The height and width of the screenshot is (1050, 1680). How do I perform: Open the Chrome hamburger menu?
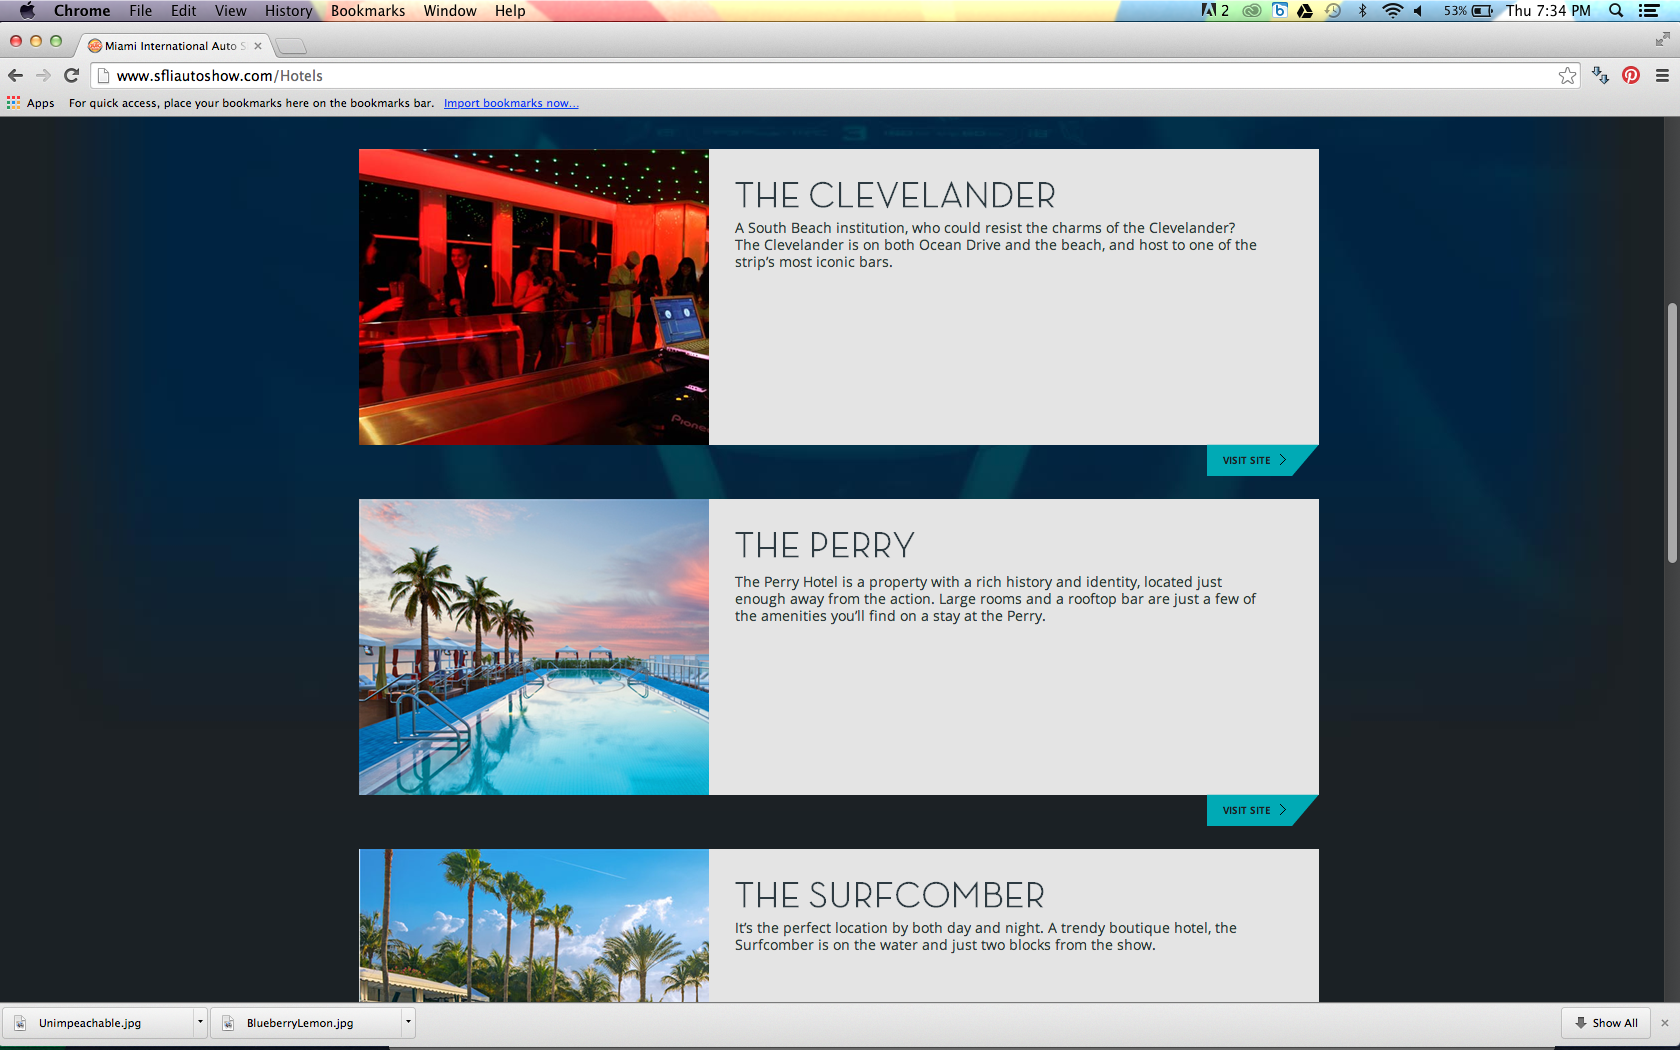click(1662, 75)
